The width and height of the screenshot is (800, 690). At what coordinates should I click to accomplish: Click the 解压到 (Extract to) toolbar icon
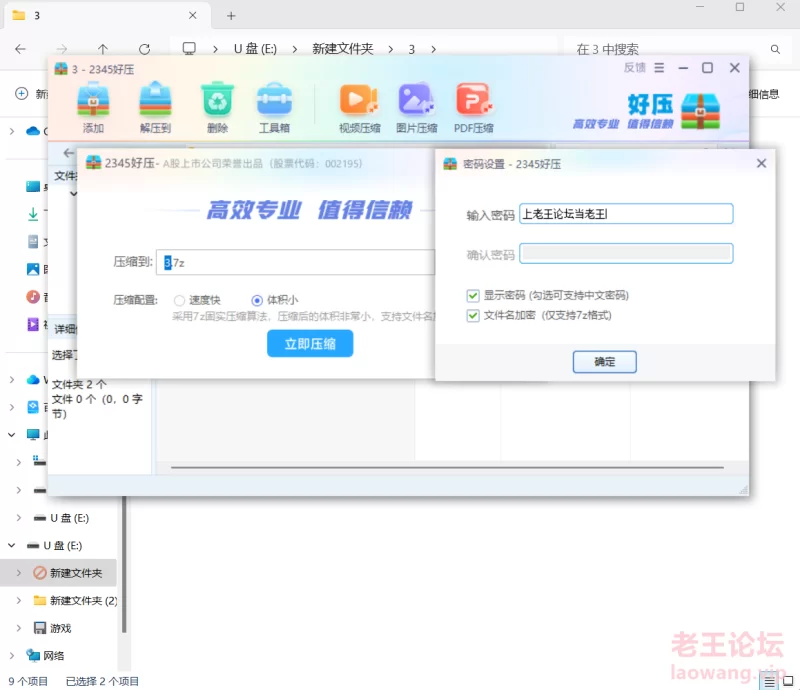click(155, 107)
